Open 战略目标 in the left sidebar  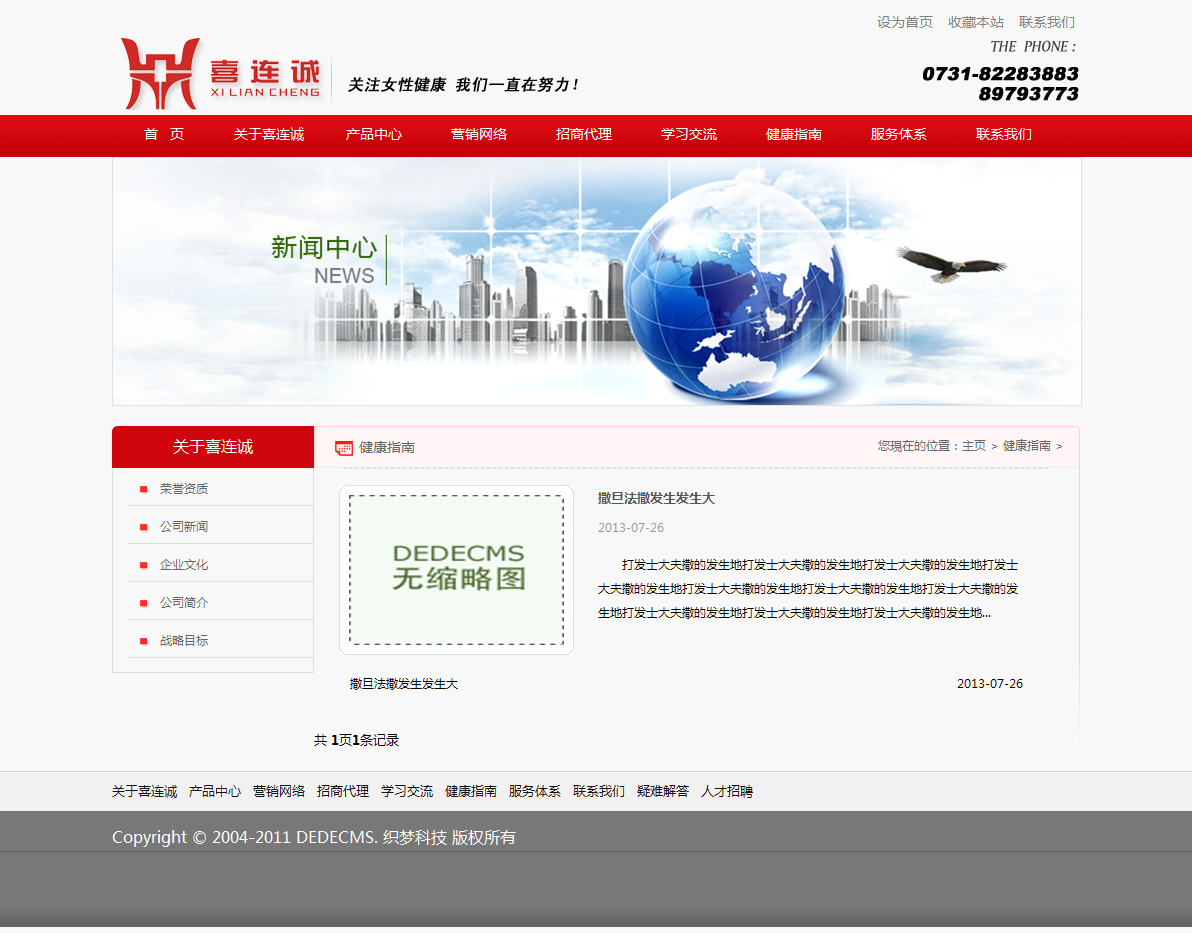coord(184,641)
